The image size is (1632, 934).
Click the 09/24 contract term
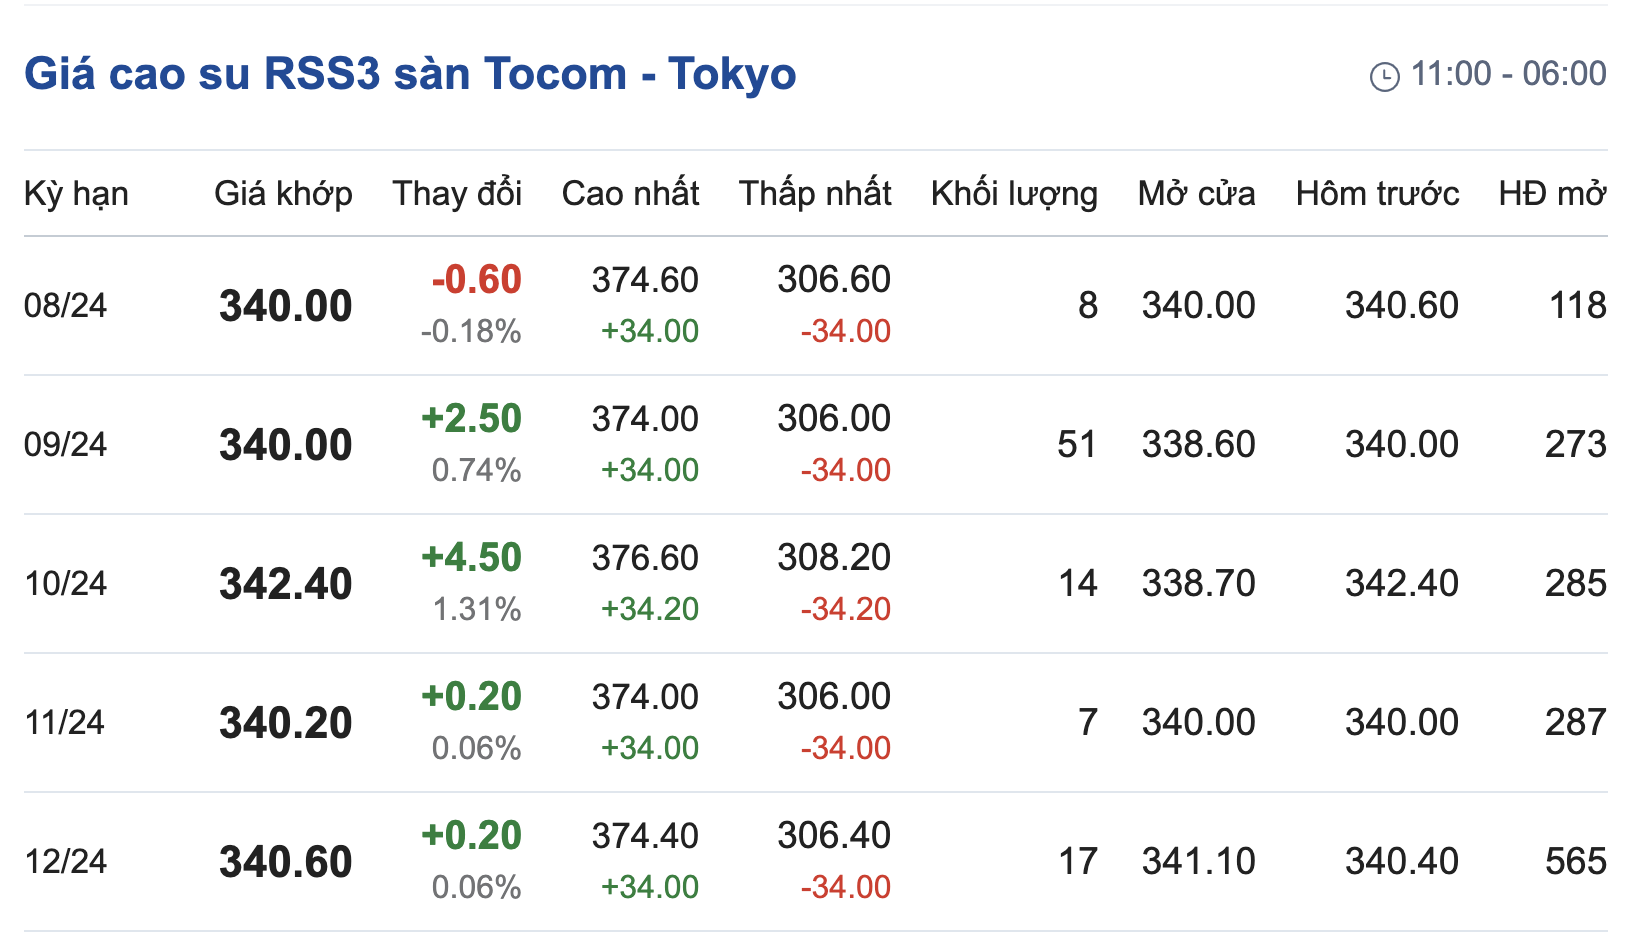(65, 445)
